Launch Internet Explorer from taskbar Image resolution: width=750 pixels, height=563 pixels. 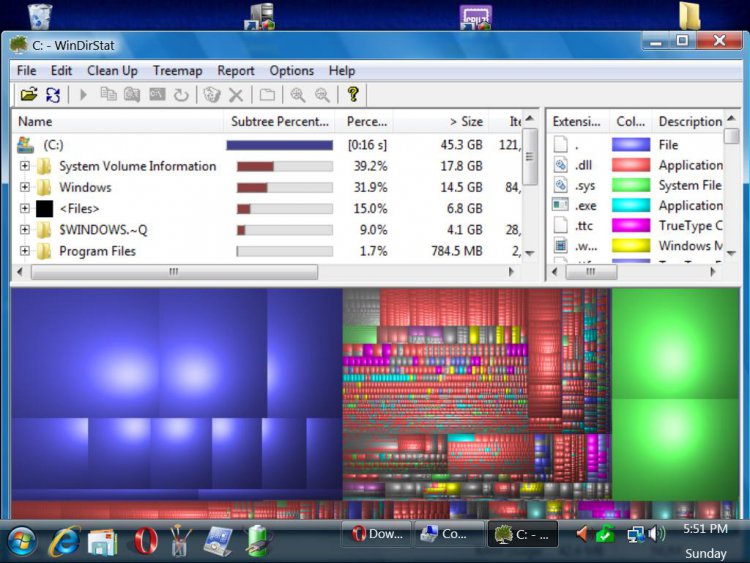[x=64, y=542]
